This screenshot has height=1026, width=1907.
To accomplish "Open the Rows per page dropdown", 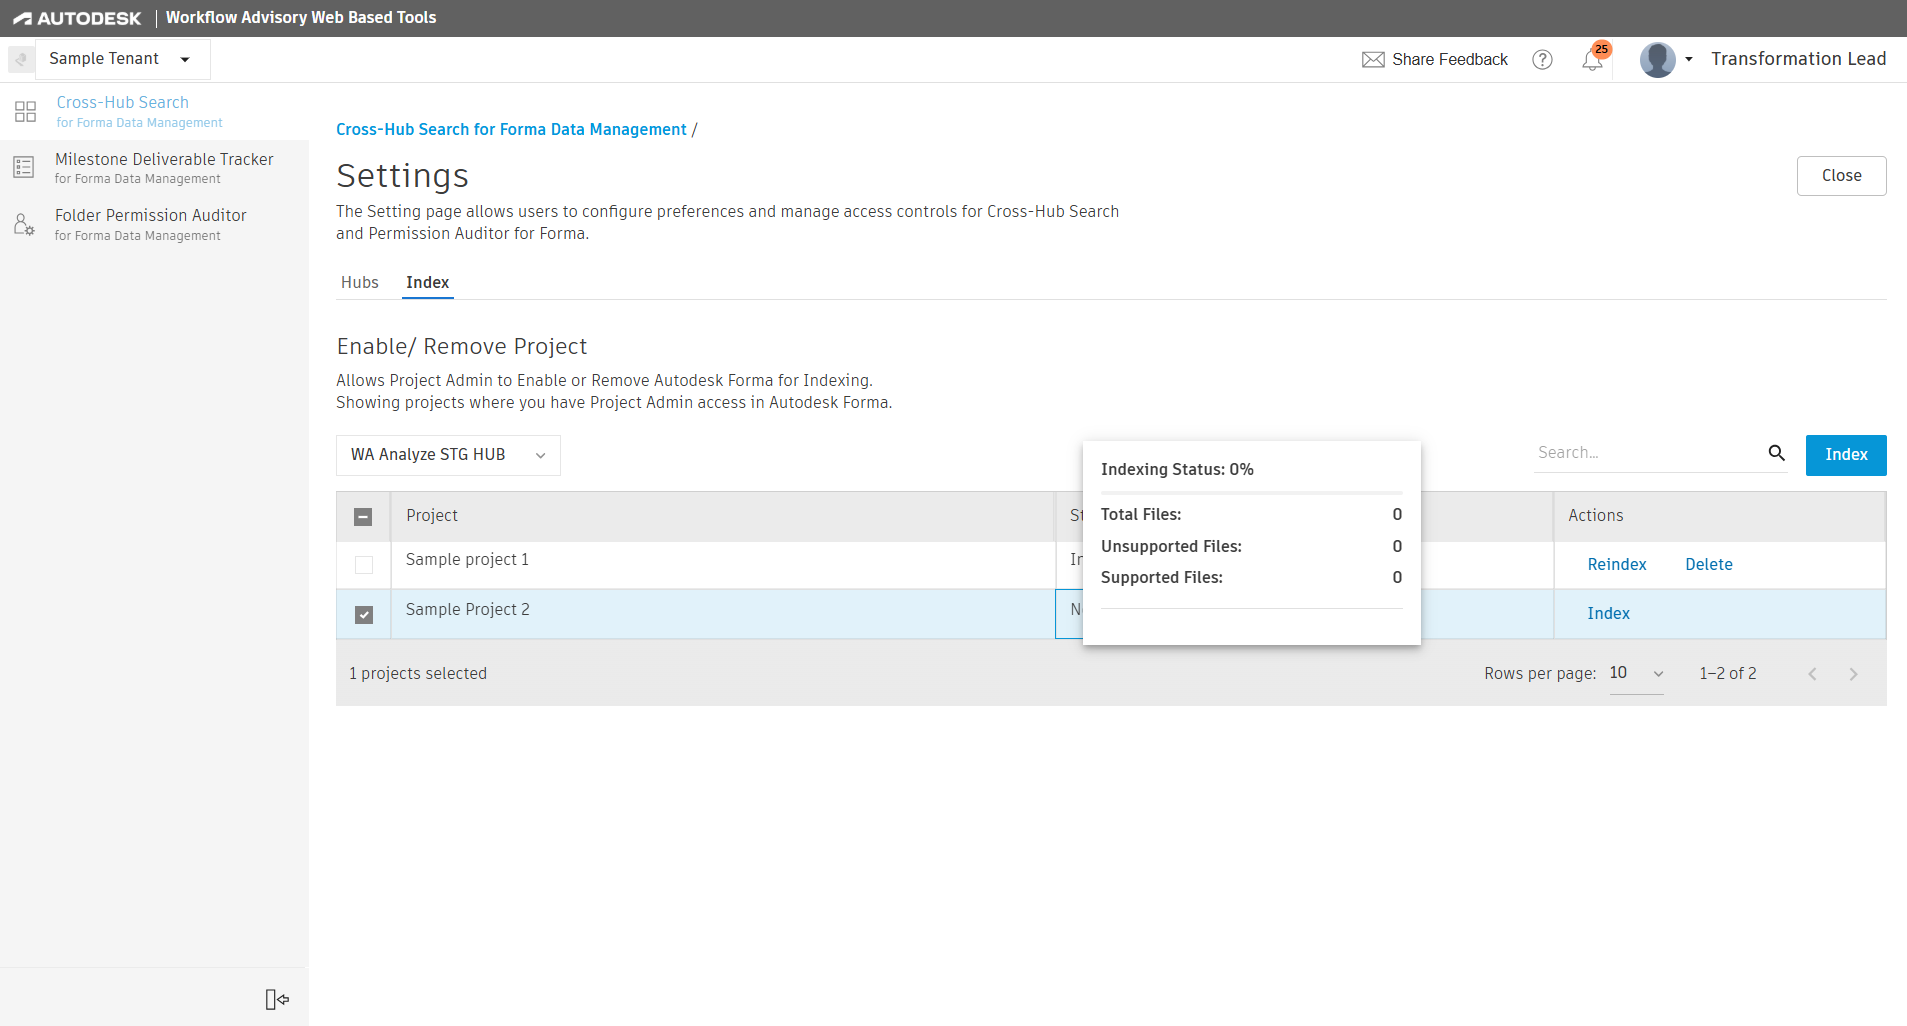I will tap(1636, 674).
